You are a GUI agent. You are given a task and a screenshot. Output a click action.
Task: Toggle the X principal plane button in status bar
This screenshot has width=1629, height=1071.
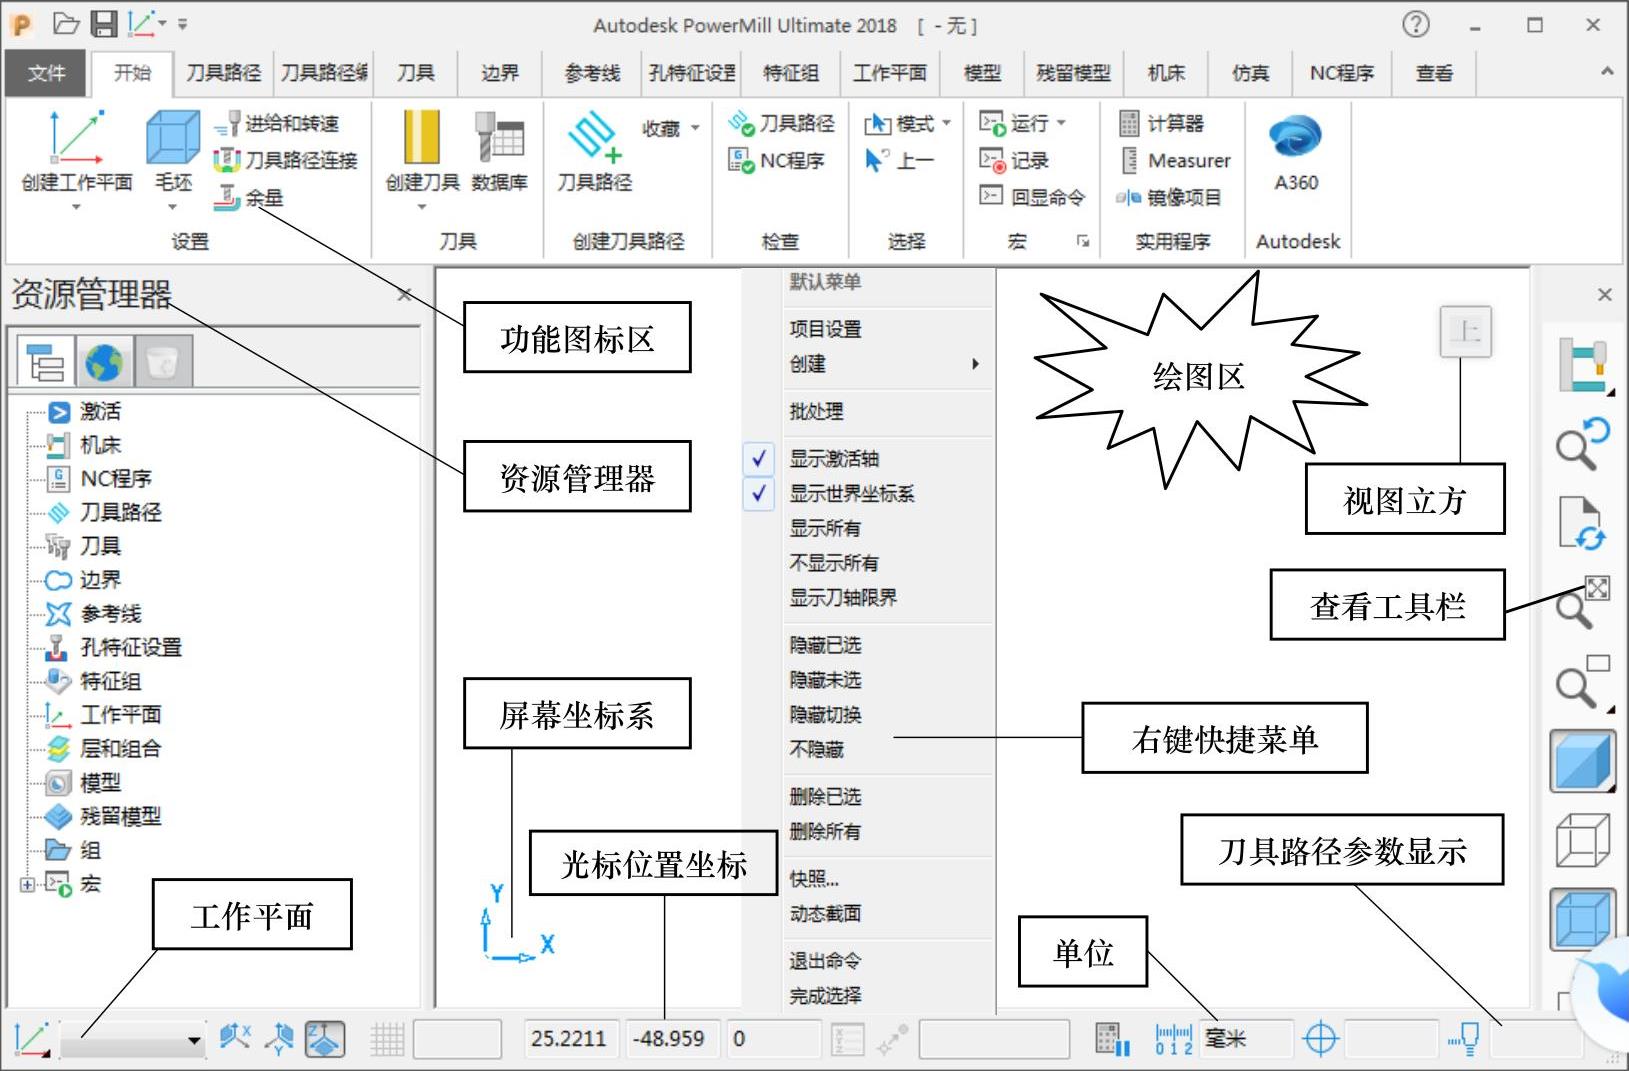[234, 1039]
